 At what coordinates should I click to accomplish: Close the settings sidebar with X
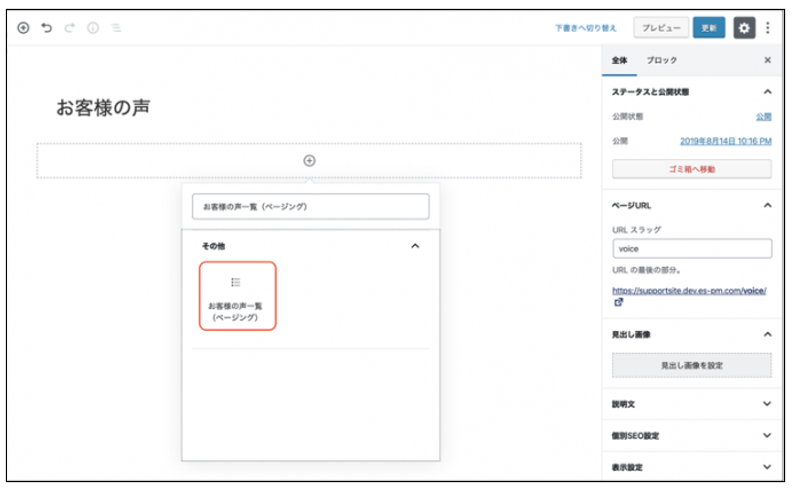tap(767, 60)
